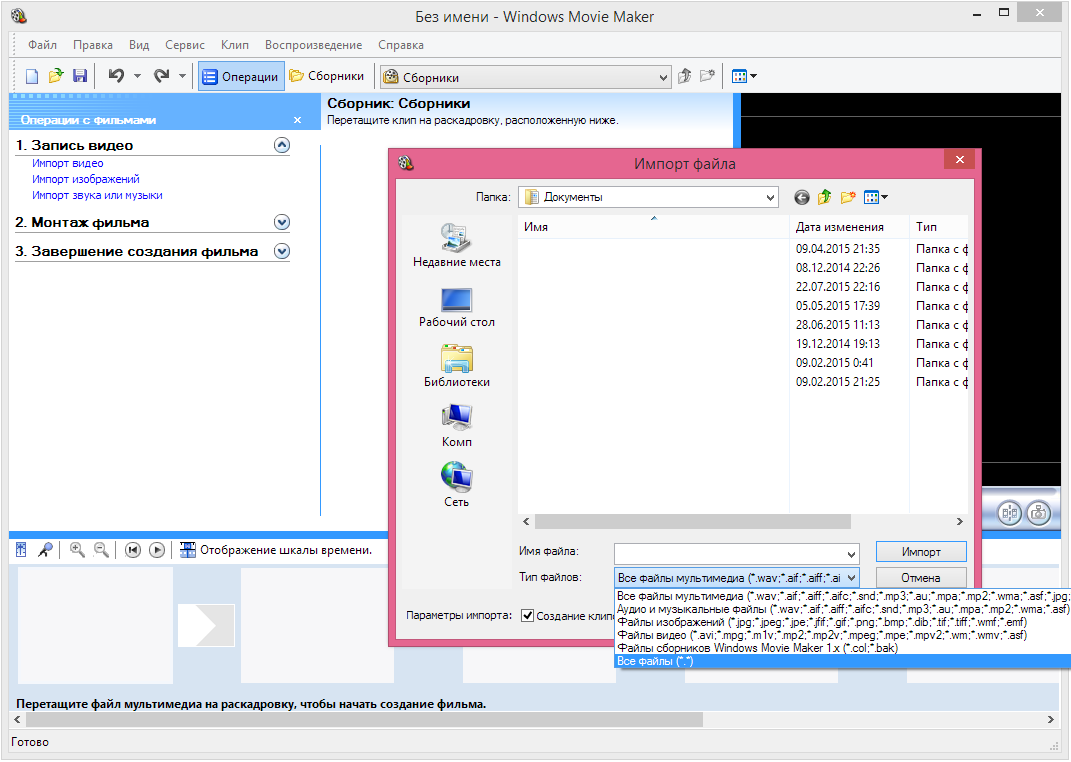
Task: Go to Комп in dialog sidebar
Action: click(456, 425)
